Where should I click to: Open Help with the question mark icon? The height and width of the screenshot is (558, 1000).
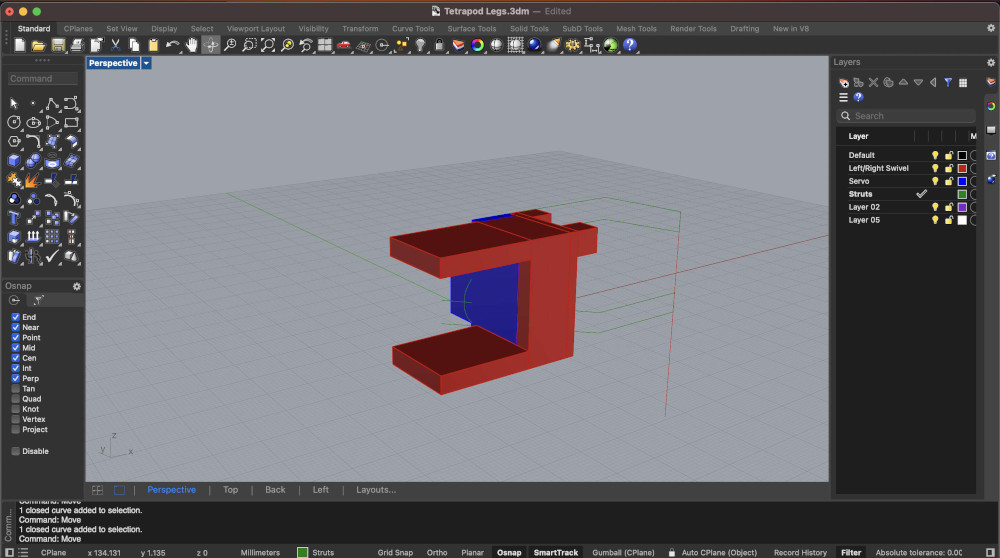point(630,45)
